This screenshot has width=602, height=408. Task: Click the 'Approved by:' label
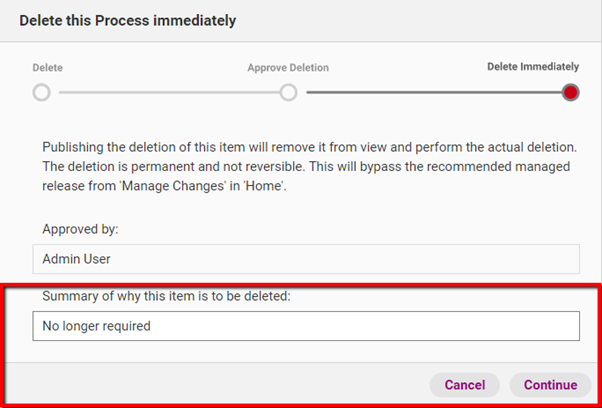coord(81,229)
